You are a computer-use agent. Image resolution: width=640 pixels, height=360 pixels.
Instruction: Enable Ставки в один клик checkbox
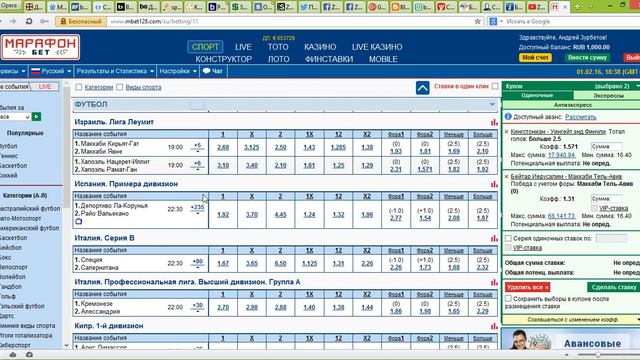[x=495, y=86]
